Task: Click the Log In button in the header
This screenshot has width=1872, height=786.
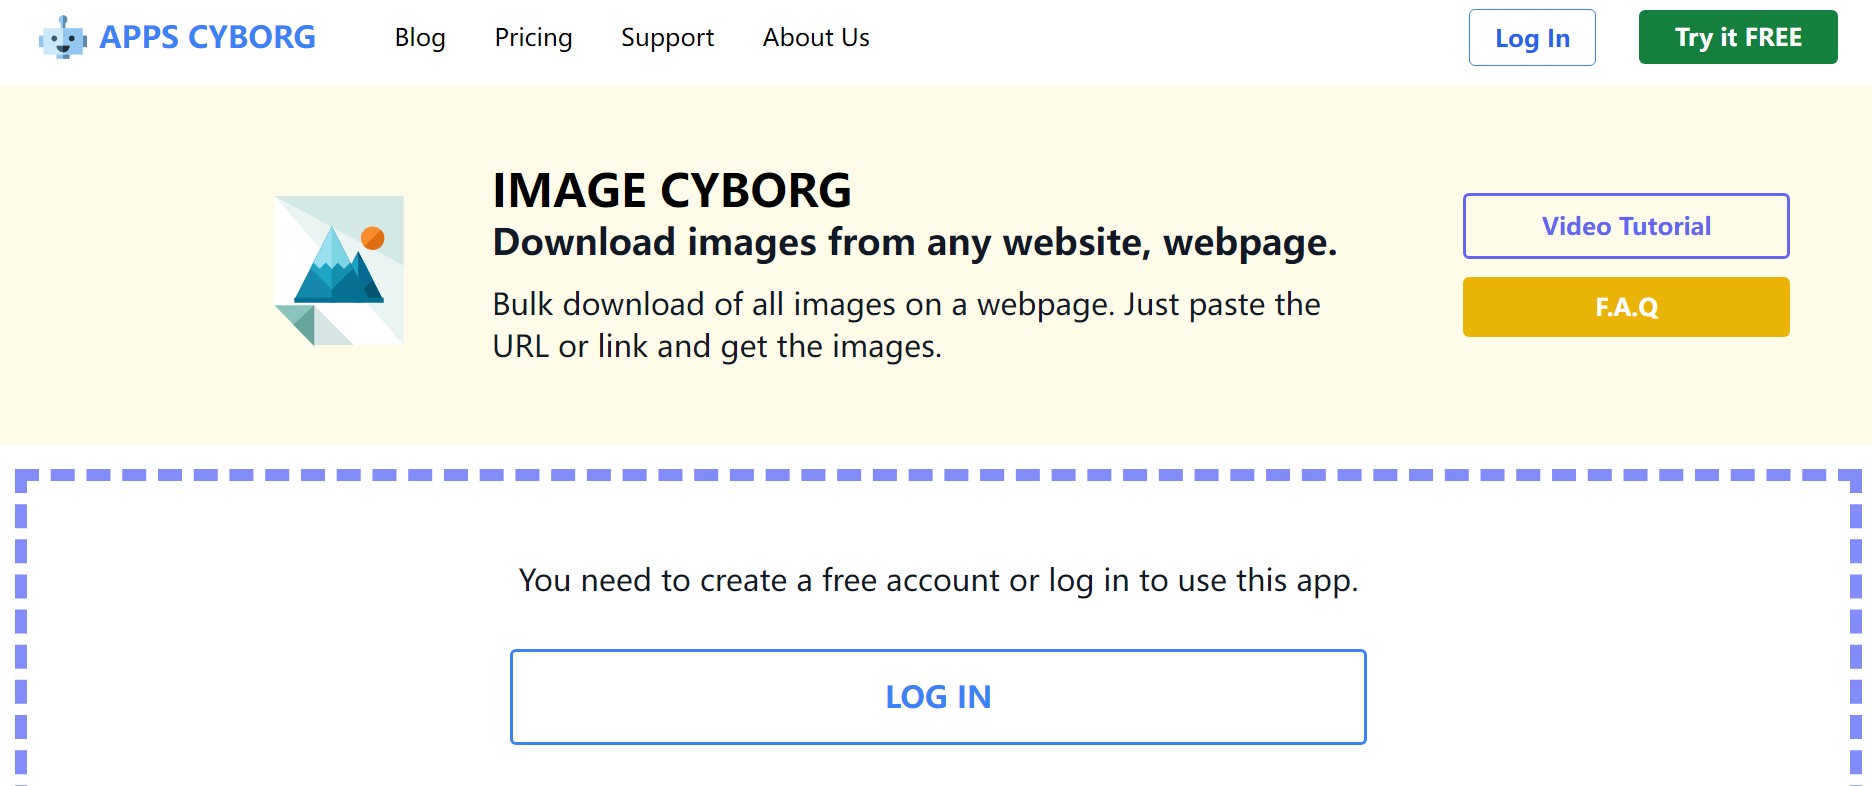Action: 1532,38
